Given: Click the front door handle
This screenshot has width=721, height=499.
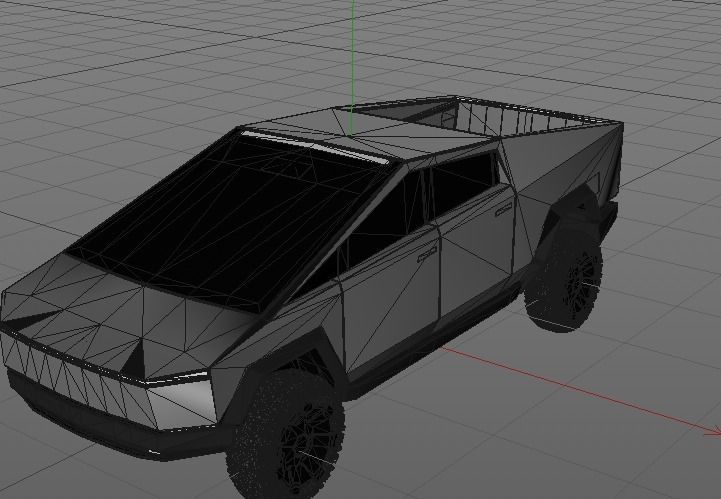Looking at the screenshot, I should (427, 253).
